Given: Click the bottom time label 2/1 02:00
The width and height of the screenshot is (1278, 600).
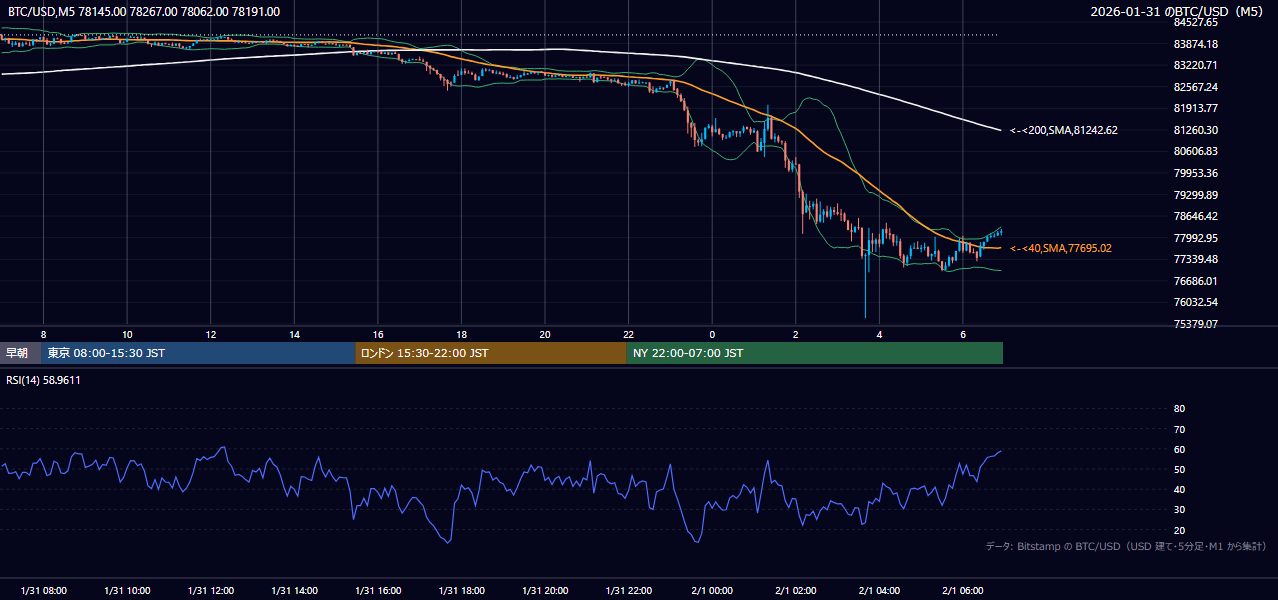Looking at the screenshot, I should pyautogui.click(x=796, y=591).
